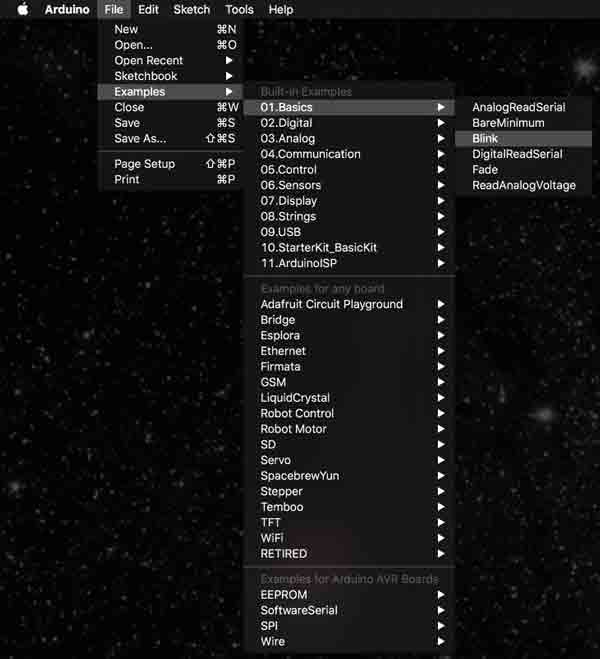
Task: Open Ethernet library examples
Action: (350, 351)
